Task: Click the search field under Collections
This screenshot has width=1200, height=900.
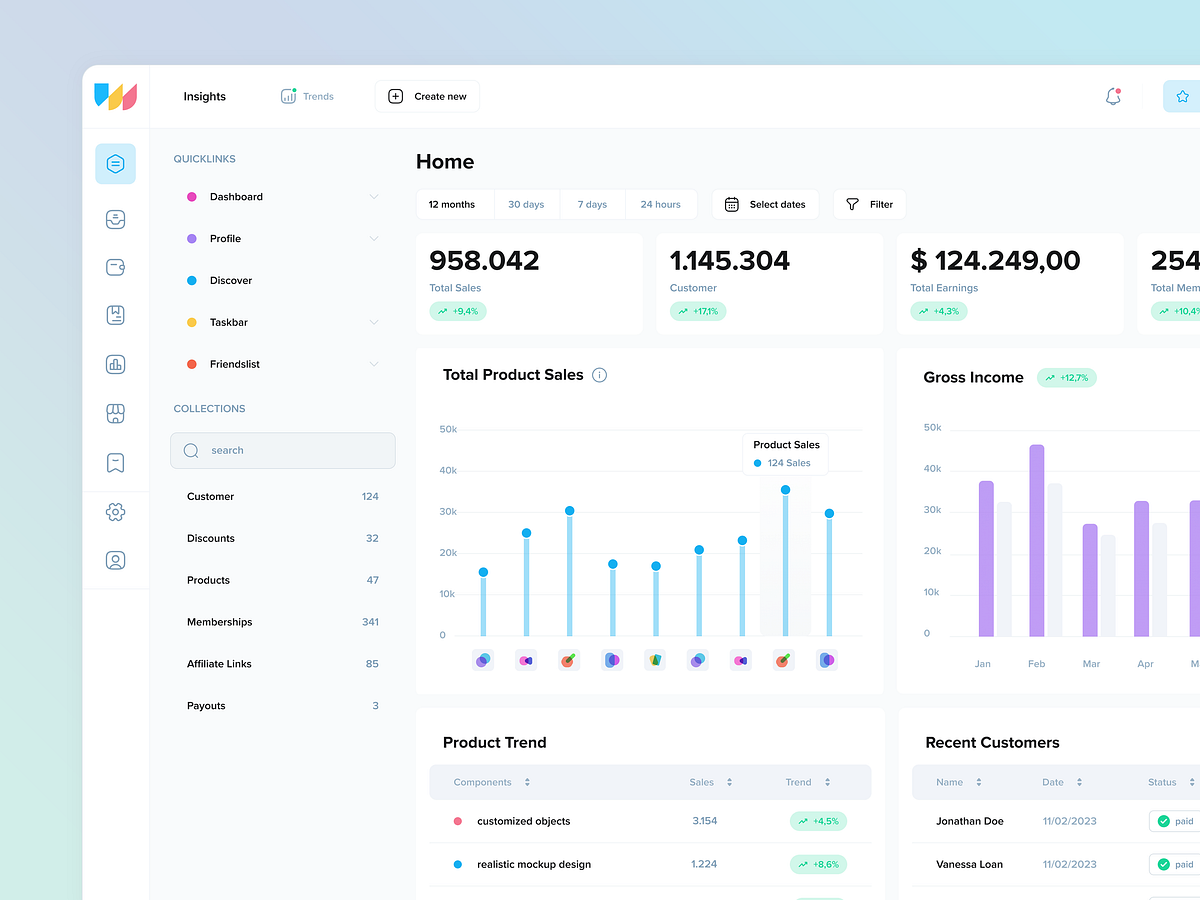Action: click(x=283, y=450)
